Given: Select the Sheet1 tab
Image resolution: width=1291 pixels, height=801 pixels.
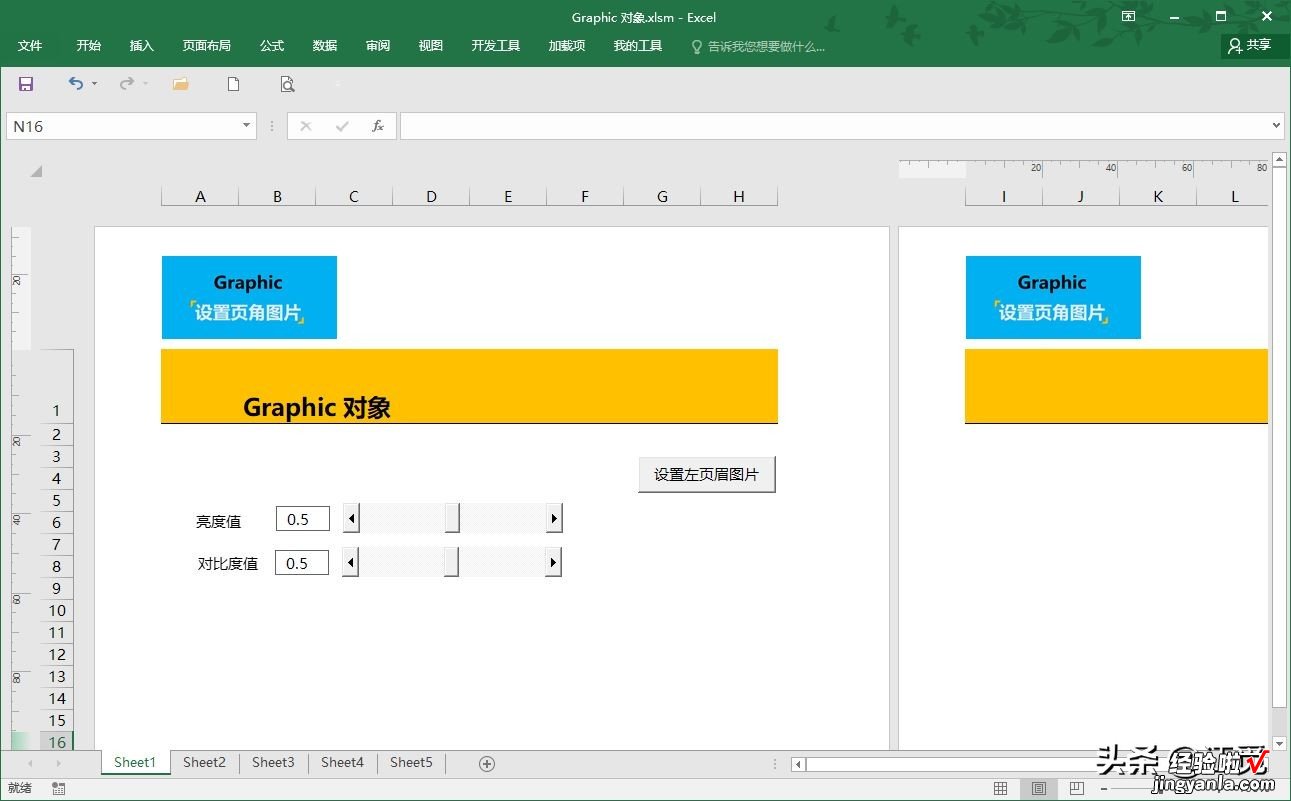Looking at the screenshot, I should coord(135,763).
